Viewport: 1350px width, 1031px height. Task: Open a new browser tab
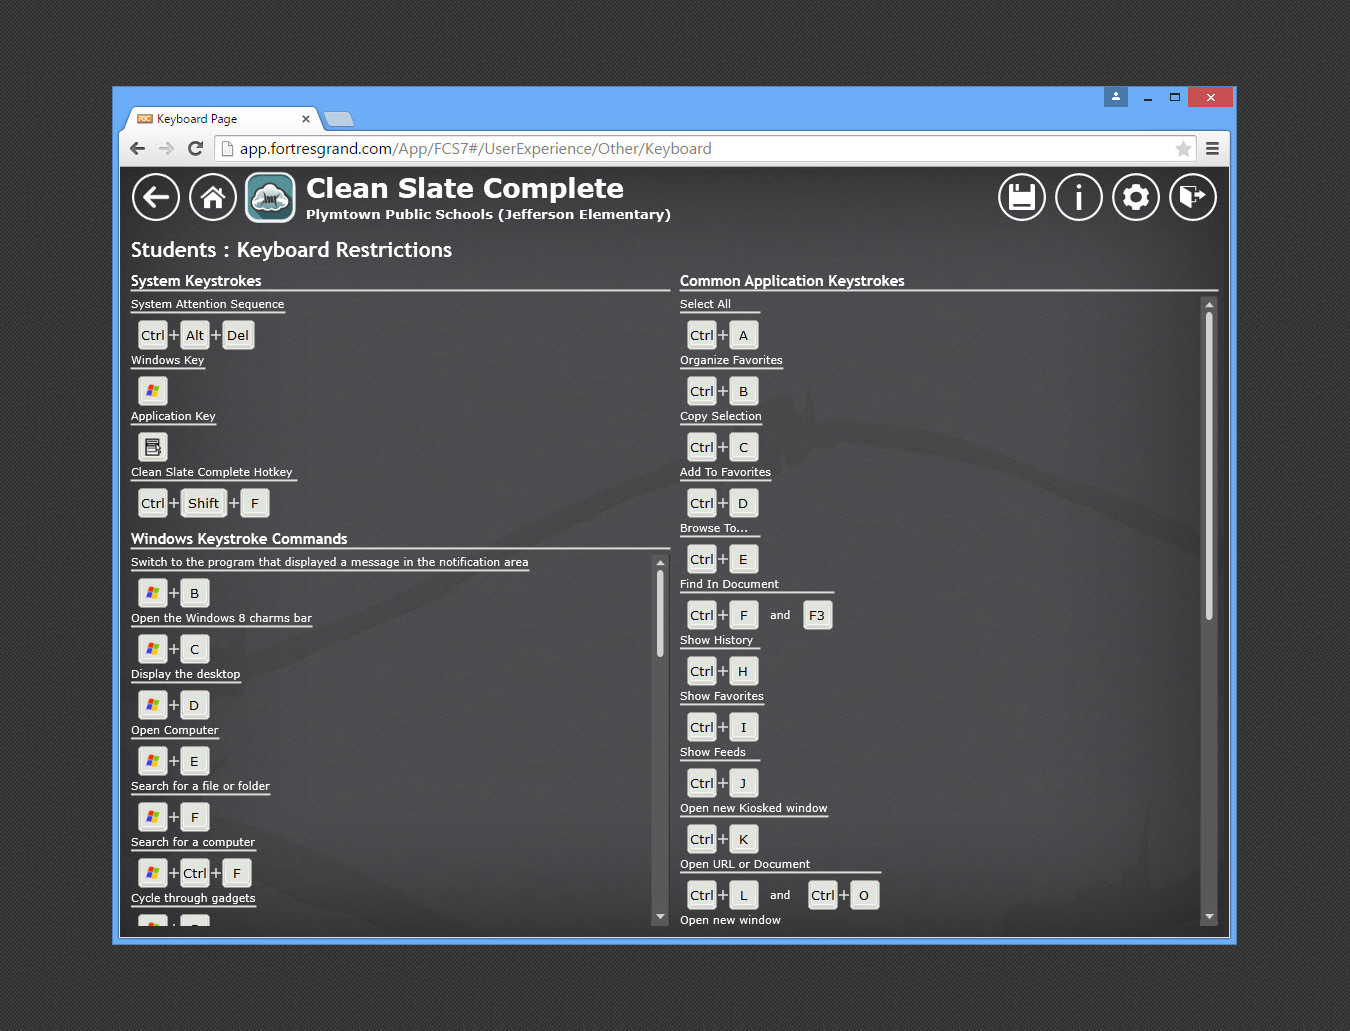click(339, 120)
